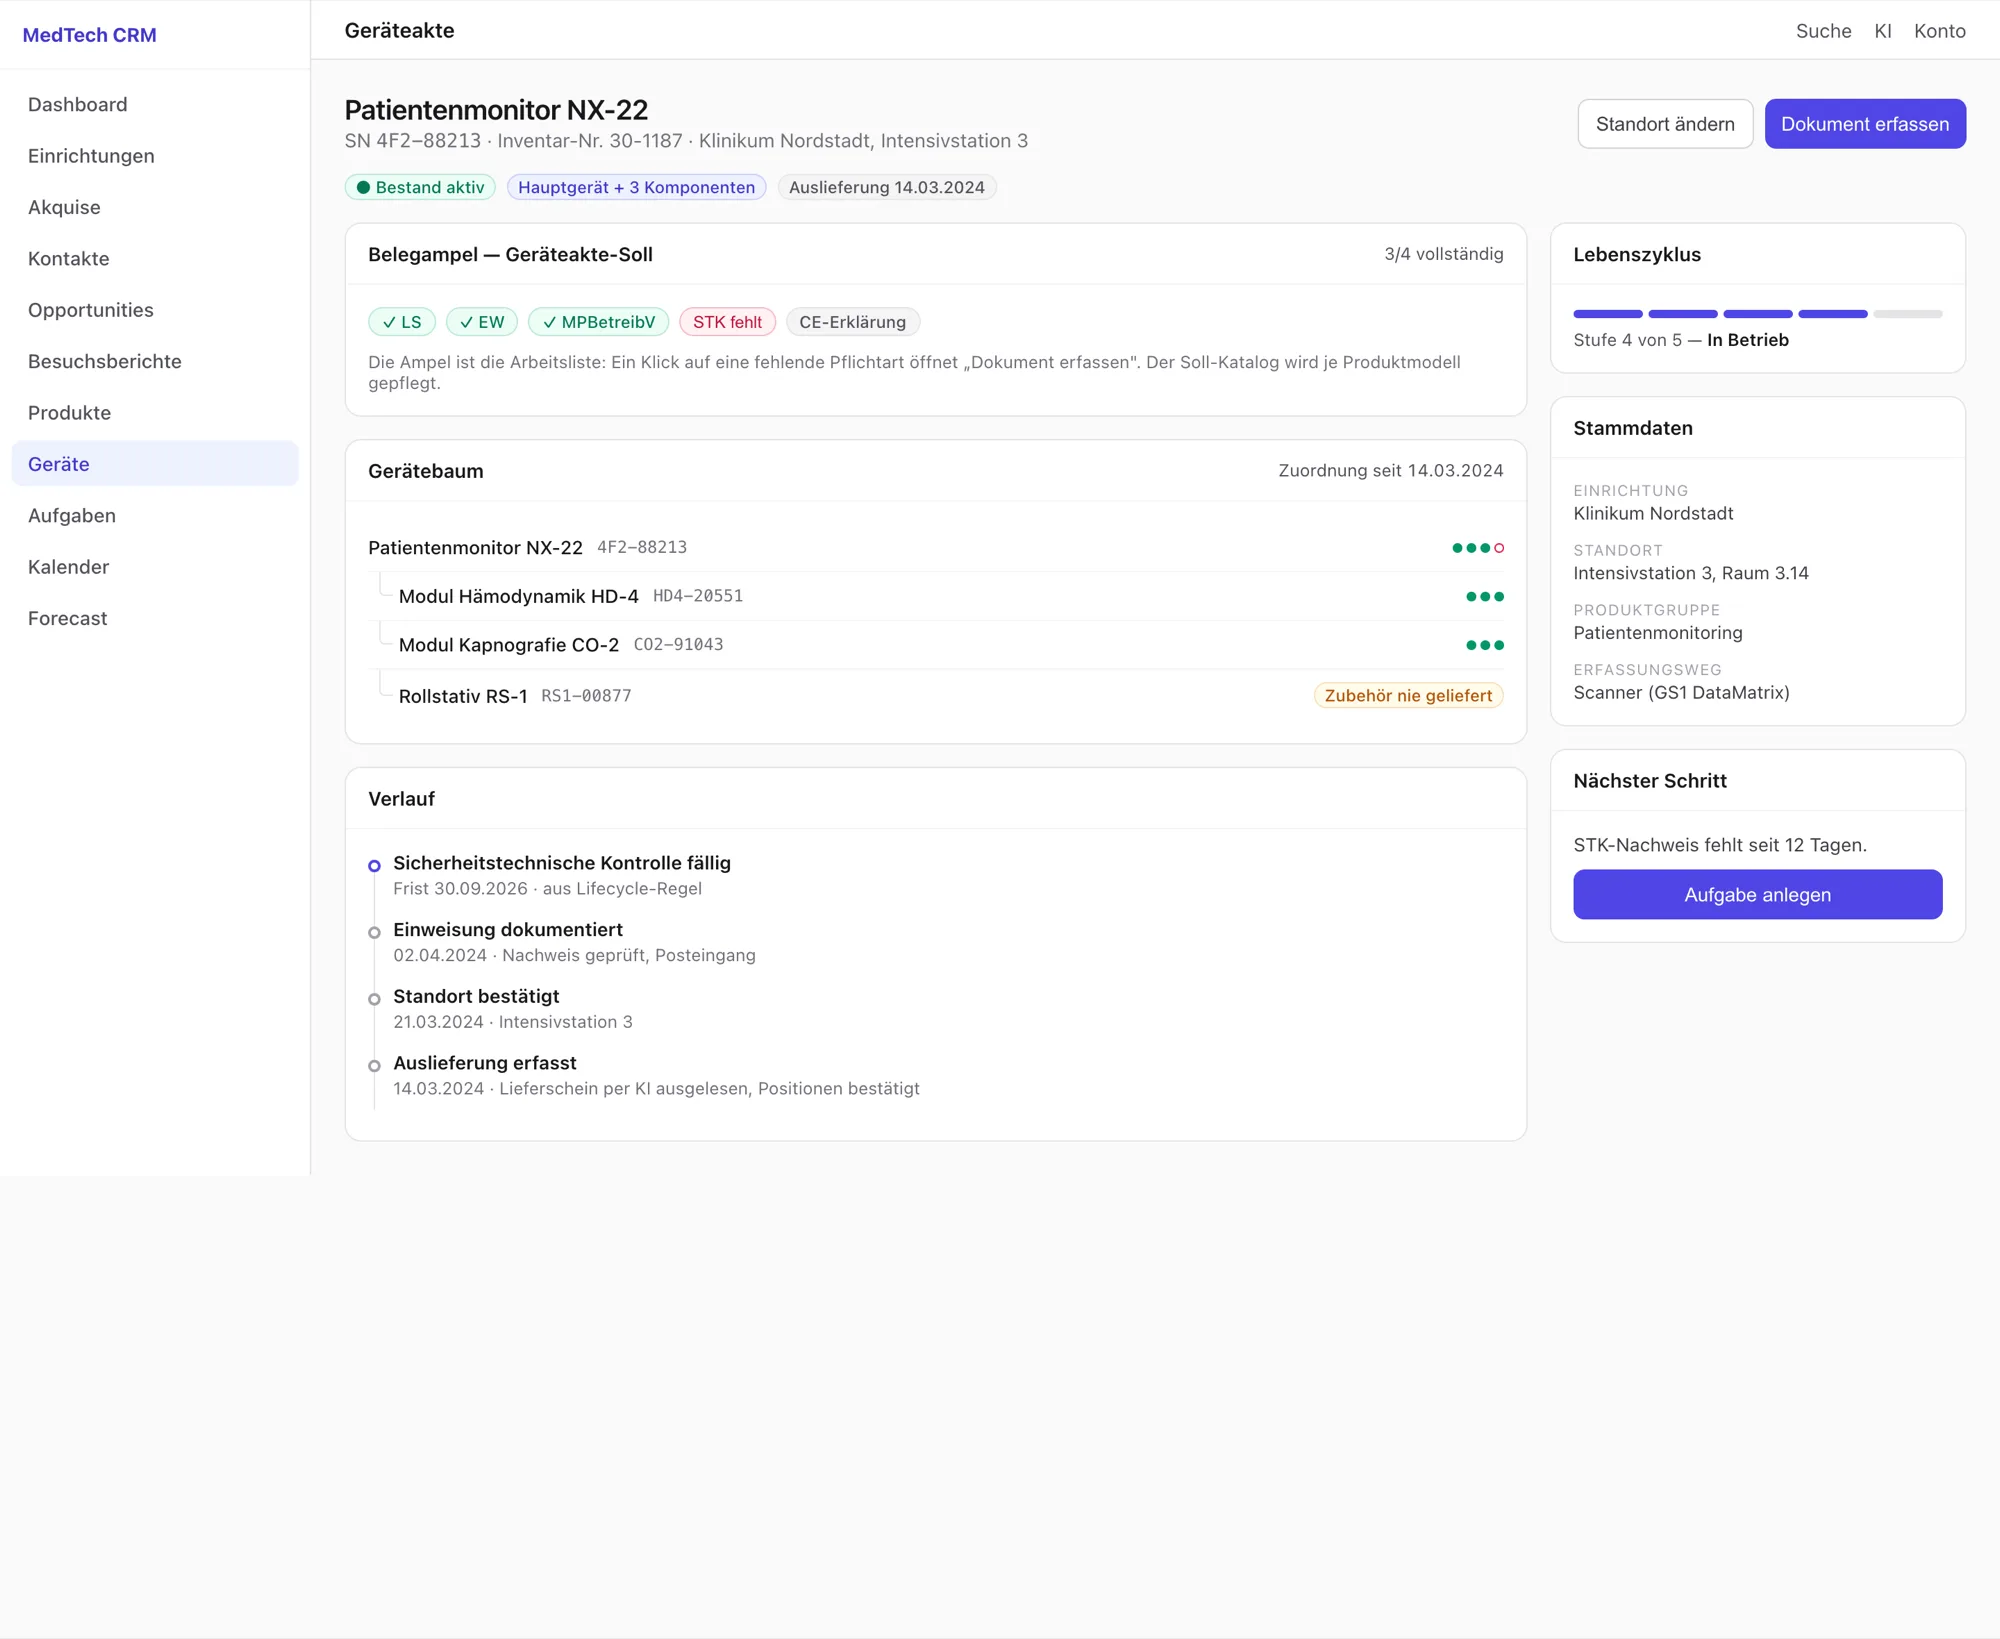The width and height of the screenshot is (2000, 1639).
Task: Click the Lebenszyklus progress bar
Action: point(1757,314)
